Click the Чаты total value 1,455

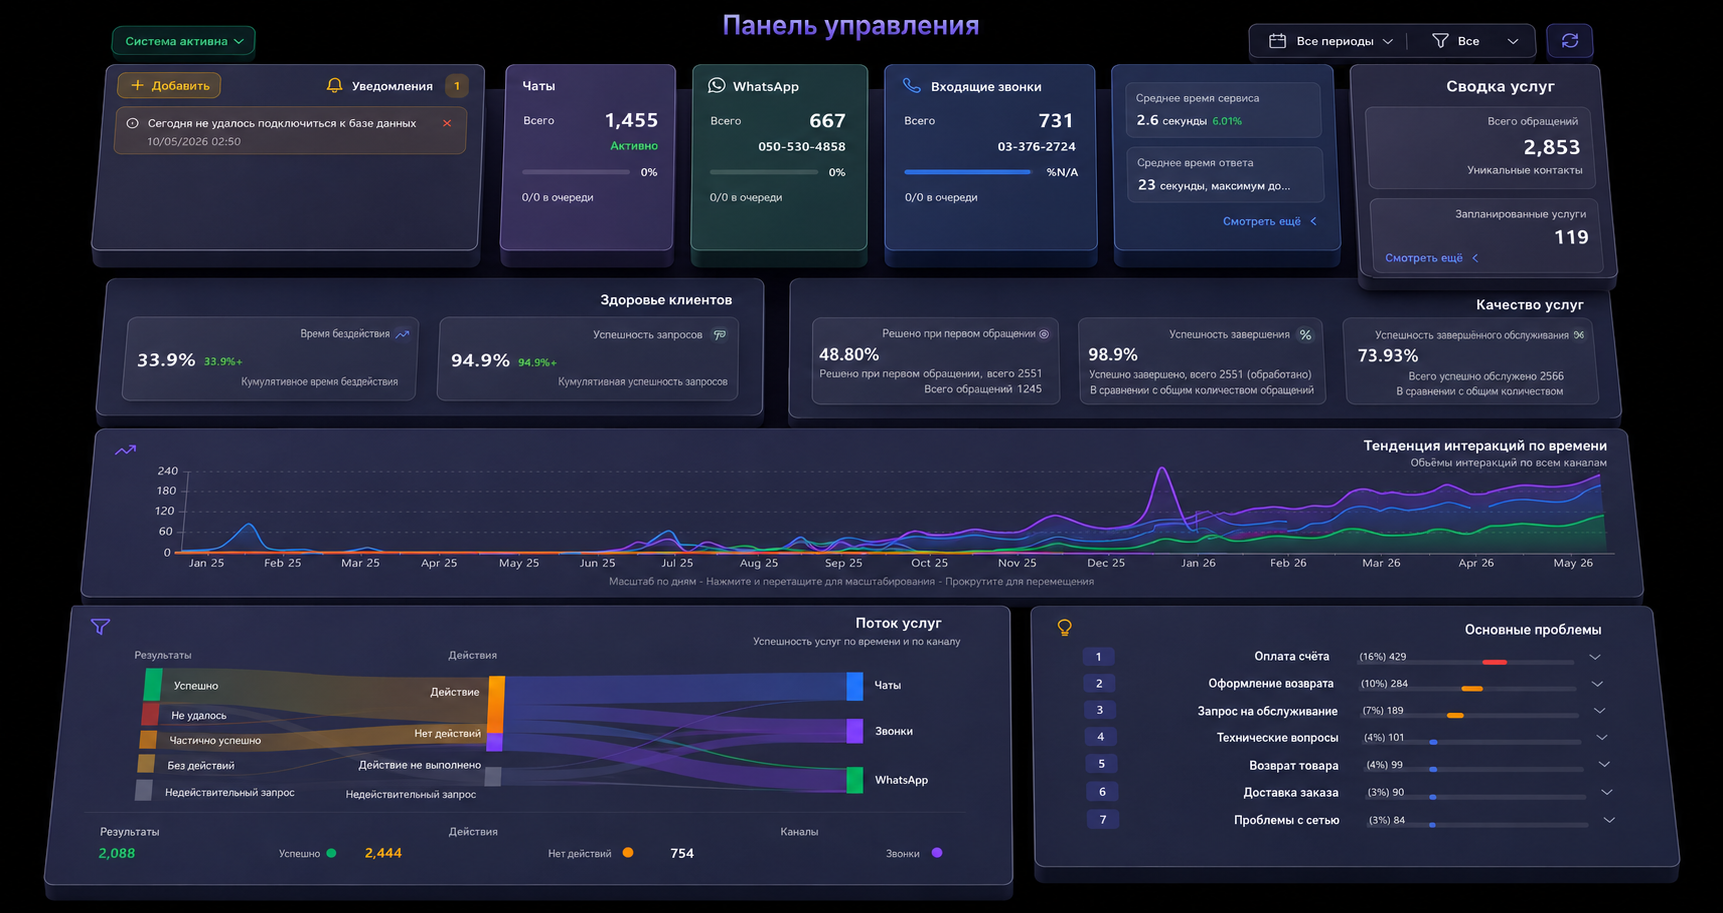(x=631, y=120)
